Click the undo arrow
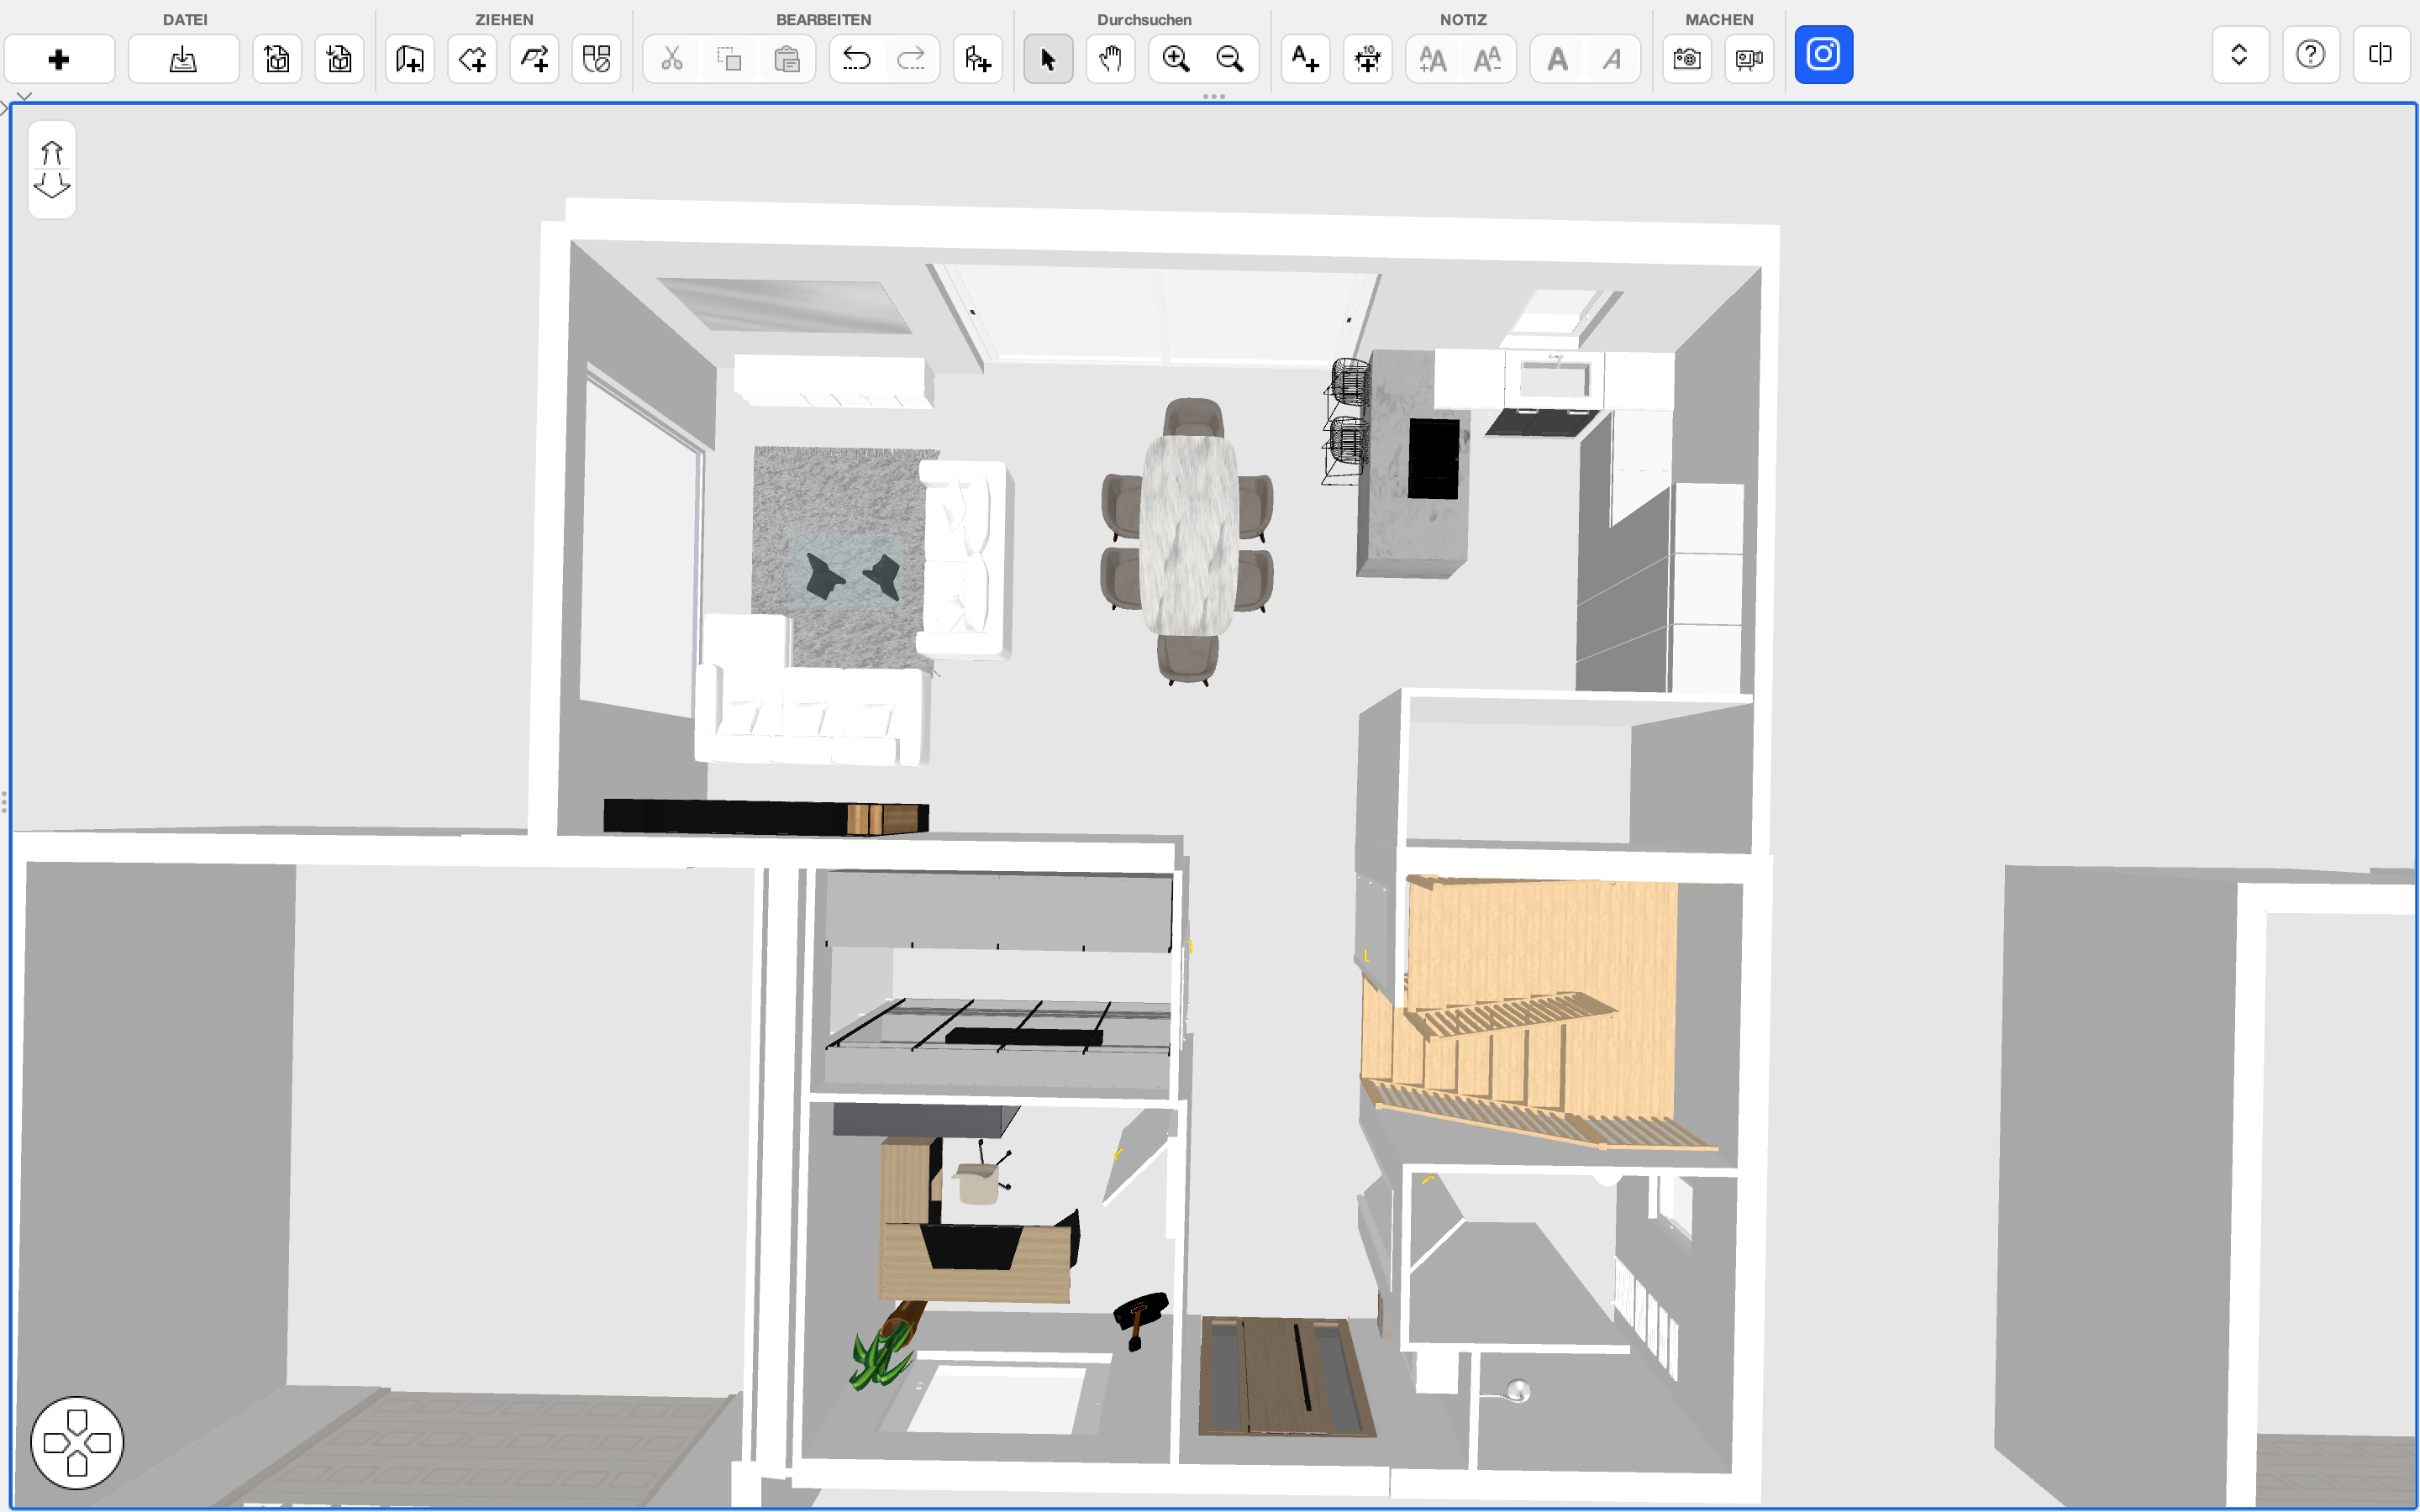2420x1512 pixels. coord(856,60)
